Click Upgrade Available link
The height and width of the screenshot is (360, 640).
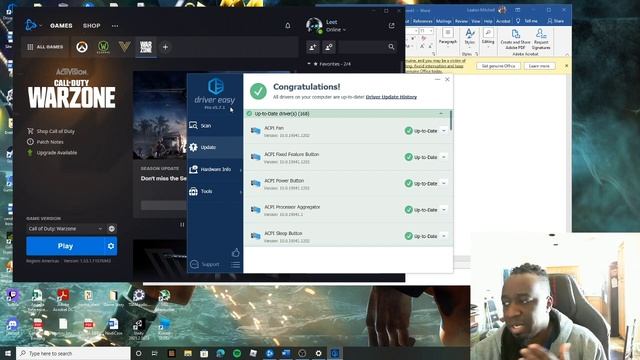point(52,153)
